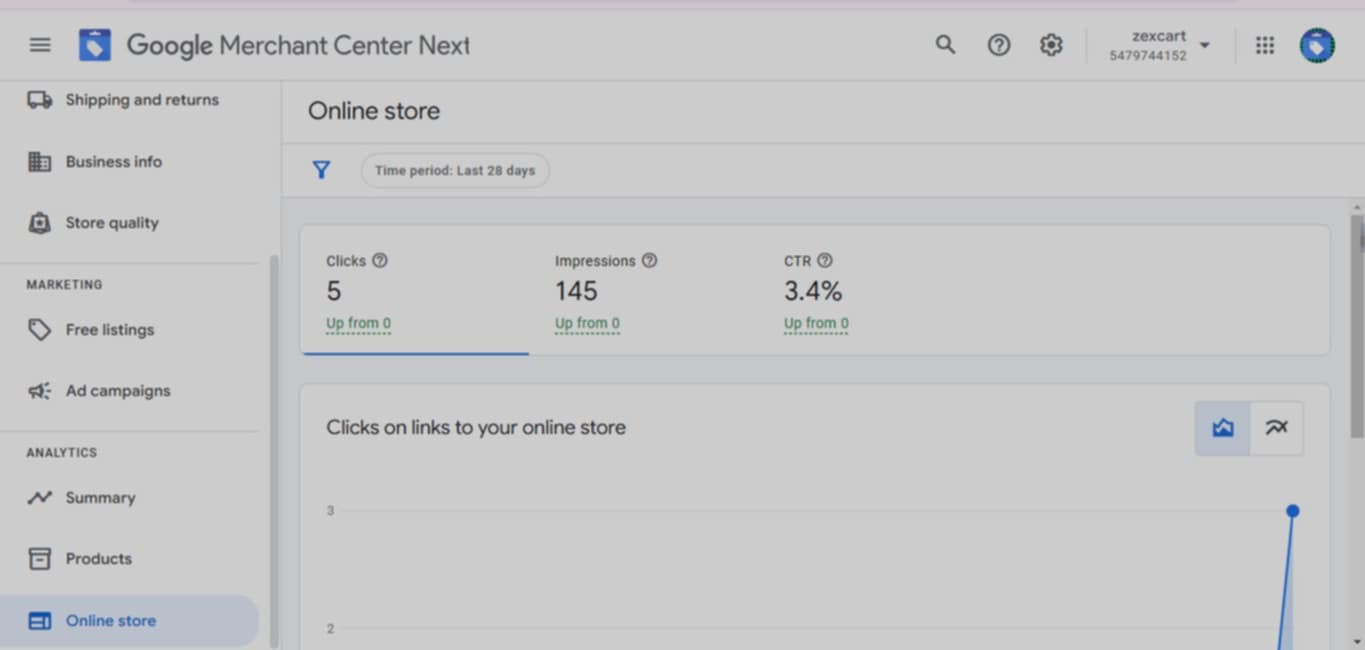
Task: Show help info for CTR metric
Action: pos(824,261)
